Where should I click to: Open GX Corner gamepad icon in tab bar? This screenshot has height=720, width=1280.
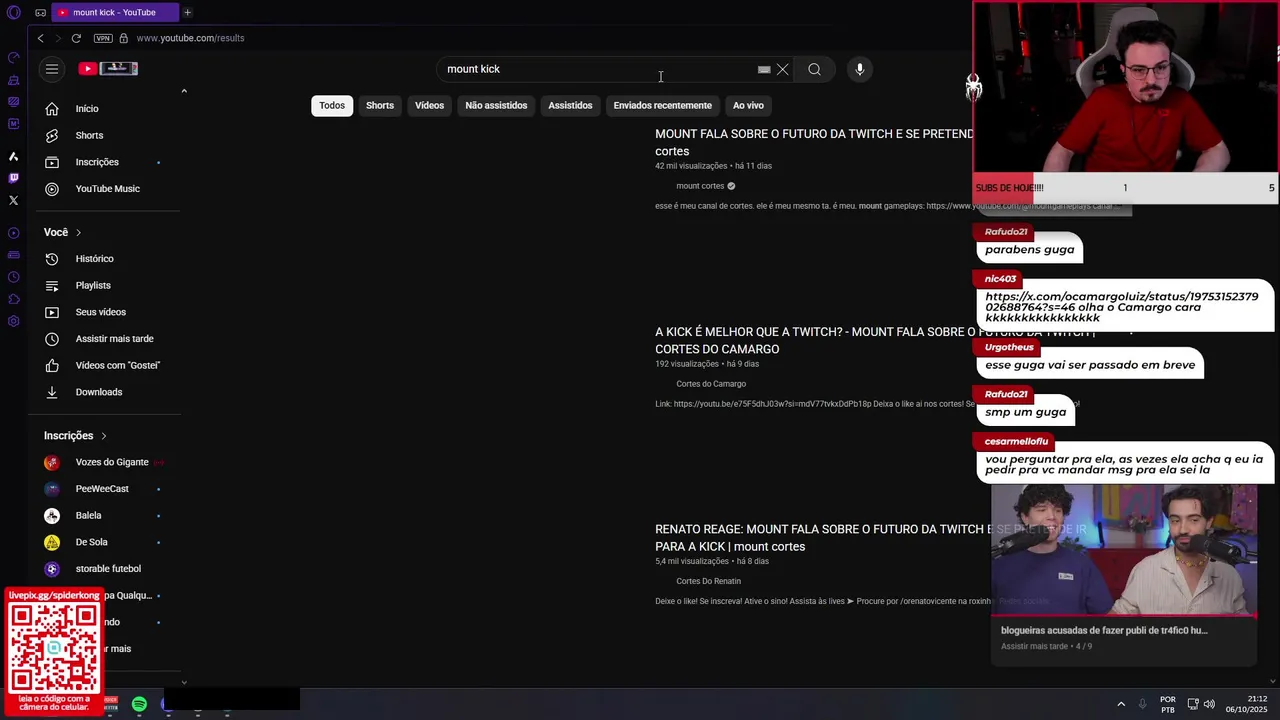40,12
